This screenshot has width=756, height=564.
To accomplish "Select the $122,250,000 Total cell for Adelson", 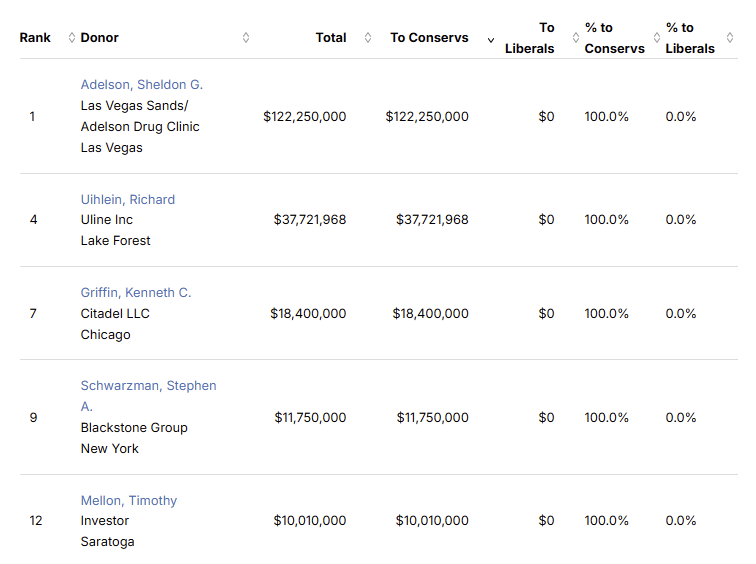I will pyautogui.click(x=305, y=117).
